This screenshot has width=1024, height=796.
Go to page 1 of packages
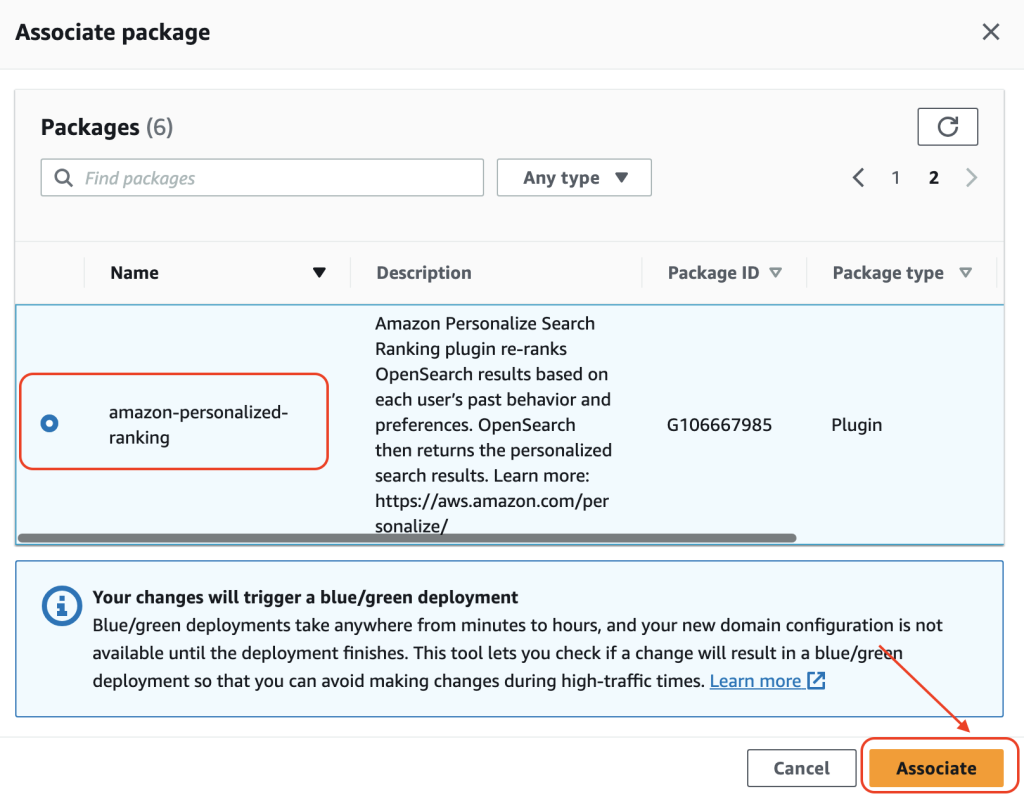coord(896,178)
